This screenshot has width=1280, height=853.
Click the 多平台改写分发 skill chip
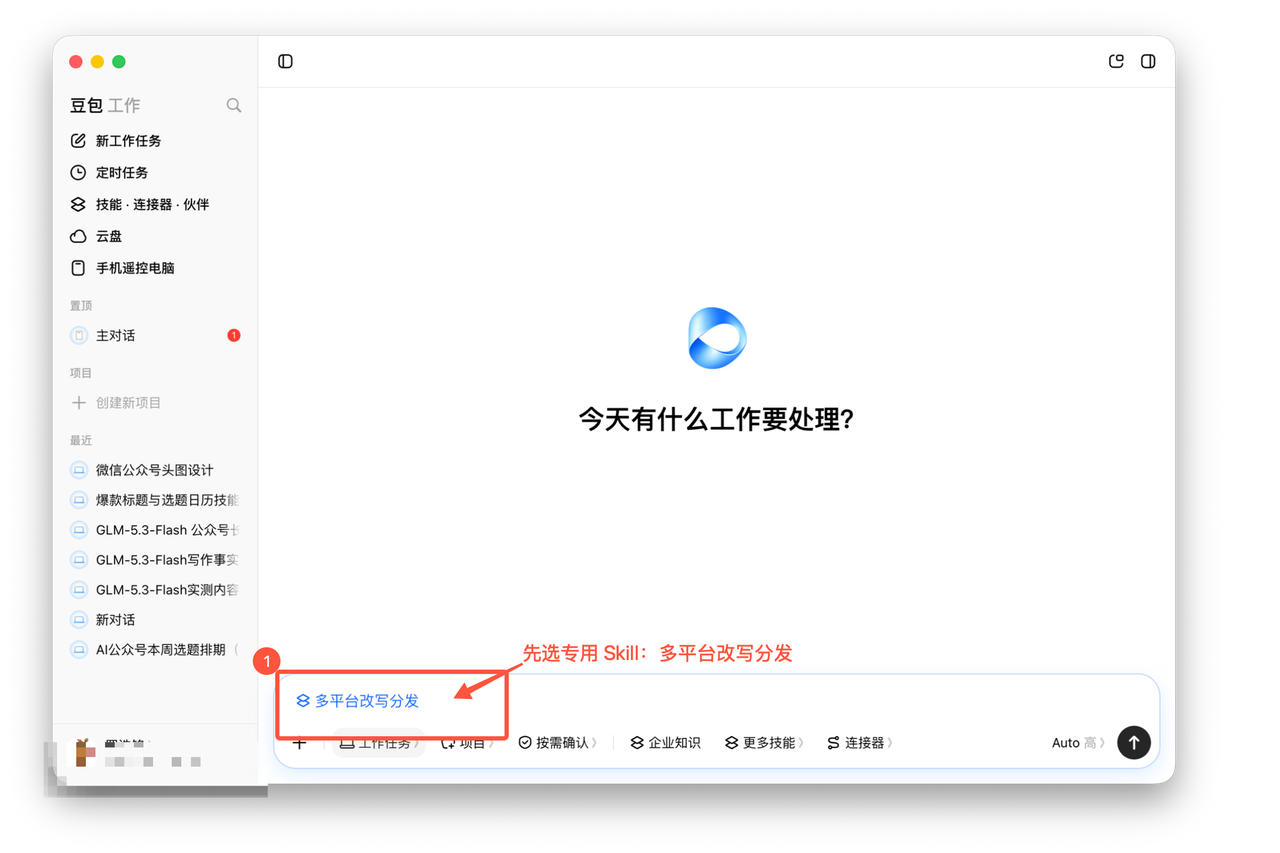point(358,701)
